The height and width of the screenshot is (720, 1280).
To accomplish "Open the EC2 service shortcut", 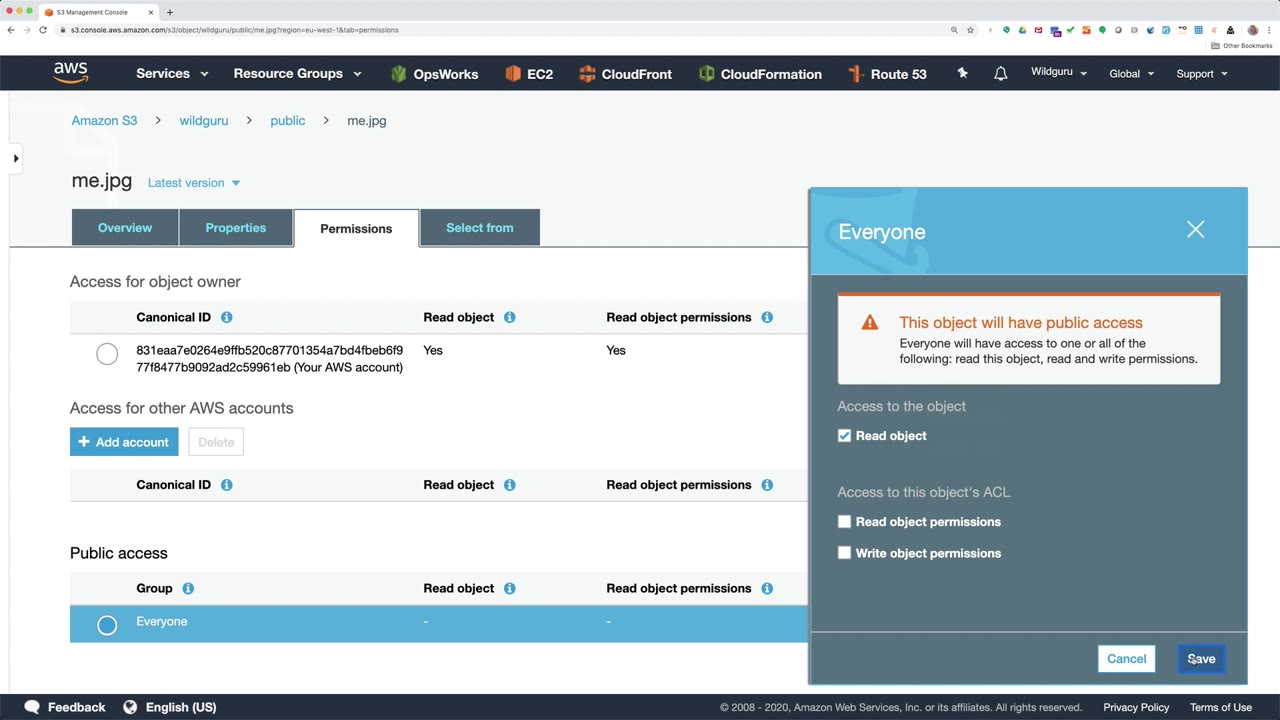I will 529,74.
